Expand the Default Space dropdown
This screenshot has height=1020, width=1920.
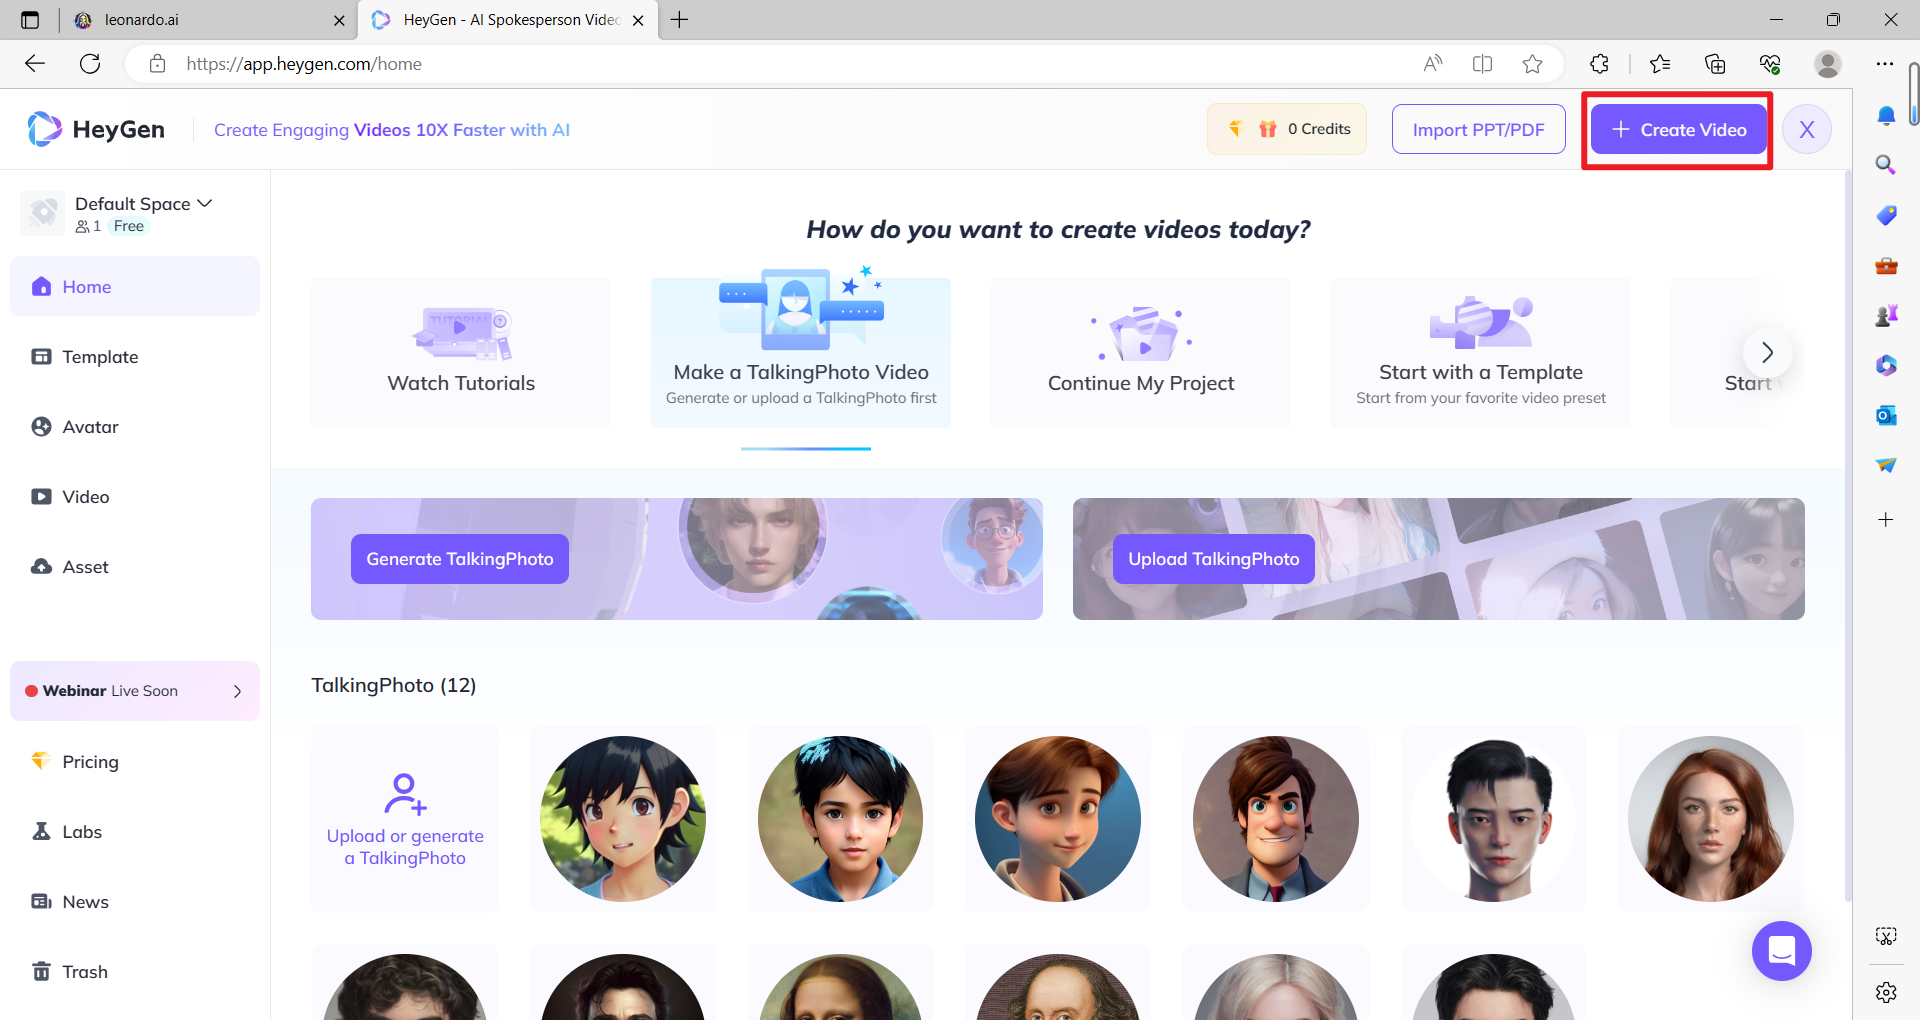[x=144, y=204]
